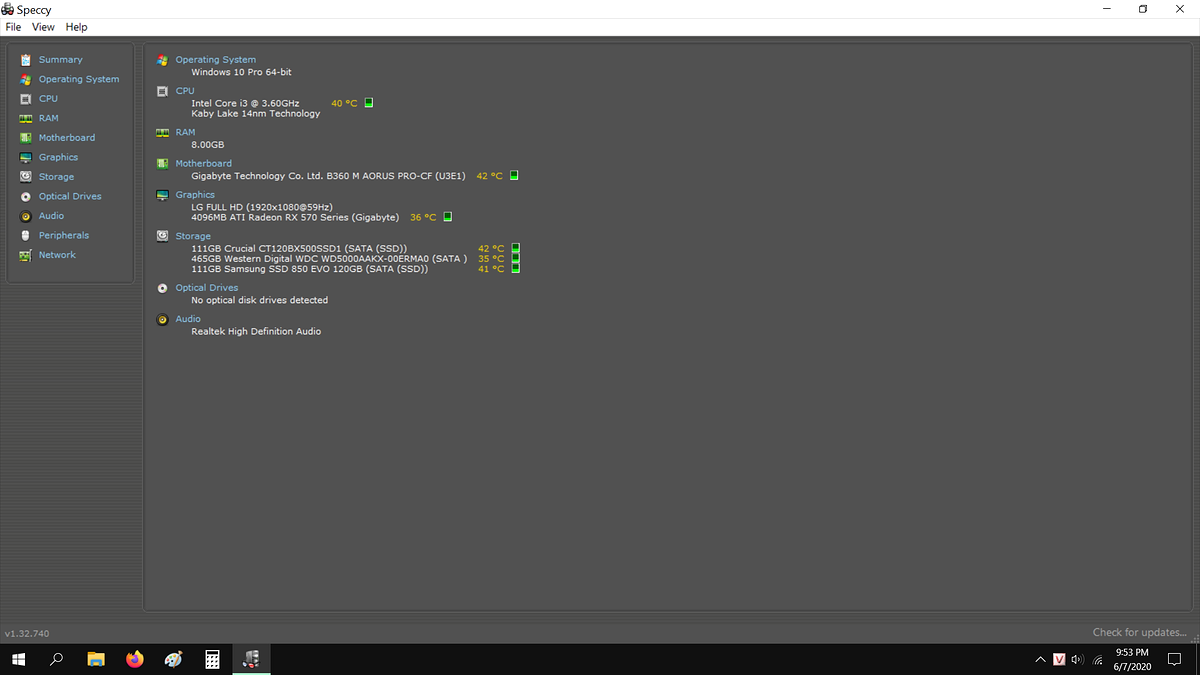
Task: Click the 'Windows 10 Pro 64-bit' text
Action: pos(242,72)
